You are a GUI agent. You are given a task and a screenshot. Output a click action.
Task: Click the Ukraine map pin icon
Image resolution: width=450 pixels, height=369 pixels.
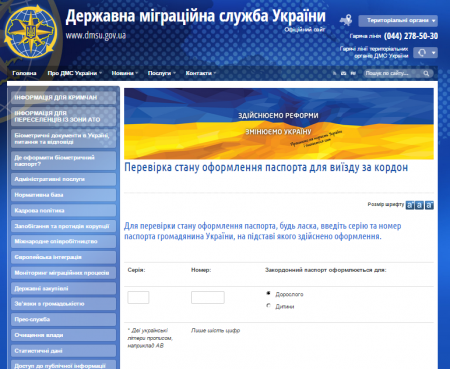pos(346,20)
